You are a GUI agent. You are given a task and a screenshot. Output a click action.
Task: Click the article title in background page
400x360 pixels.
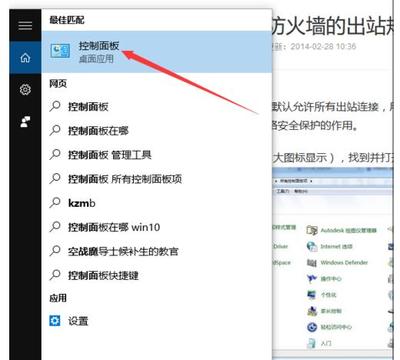tap(333, 26)
